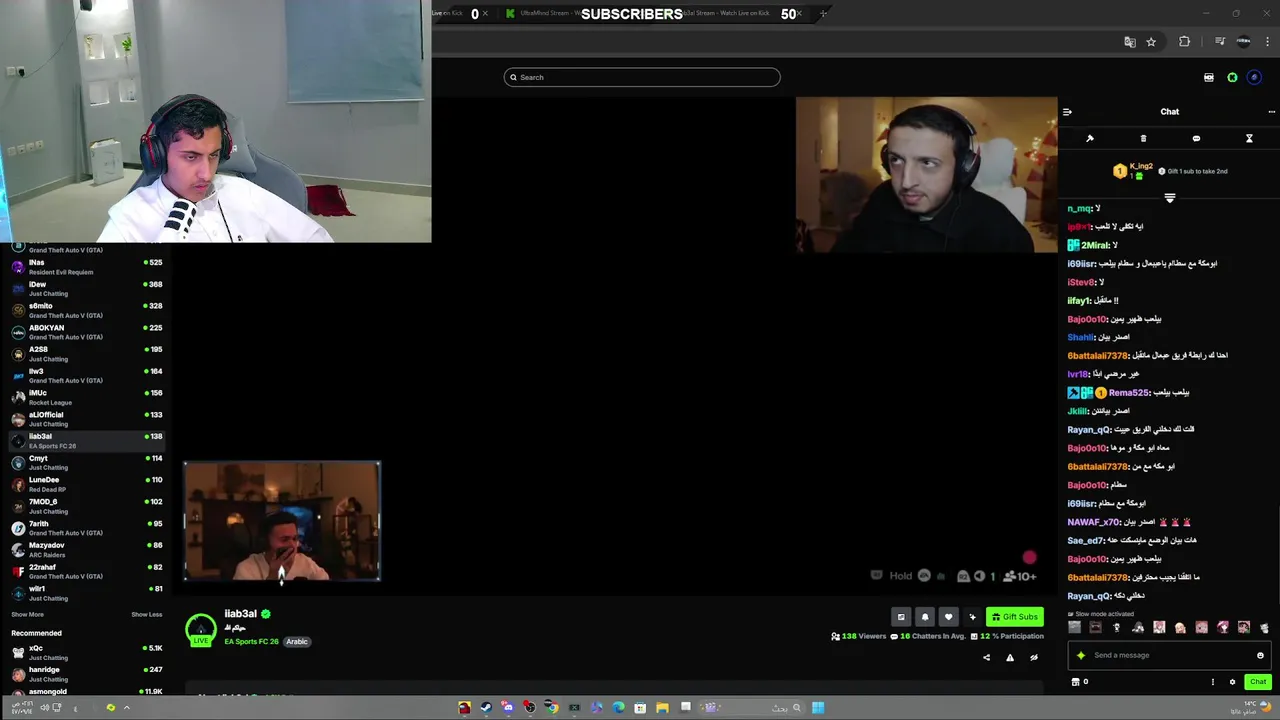
Task: Select the ban hammer moderation icon
Action: click(1090, 139)
